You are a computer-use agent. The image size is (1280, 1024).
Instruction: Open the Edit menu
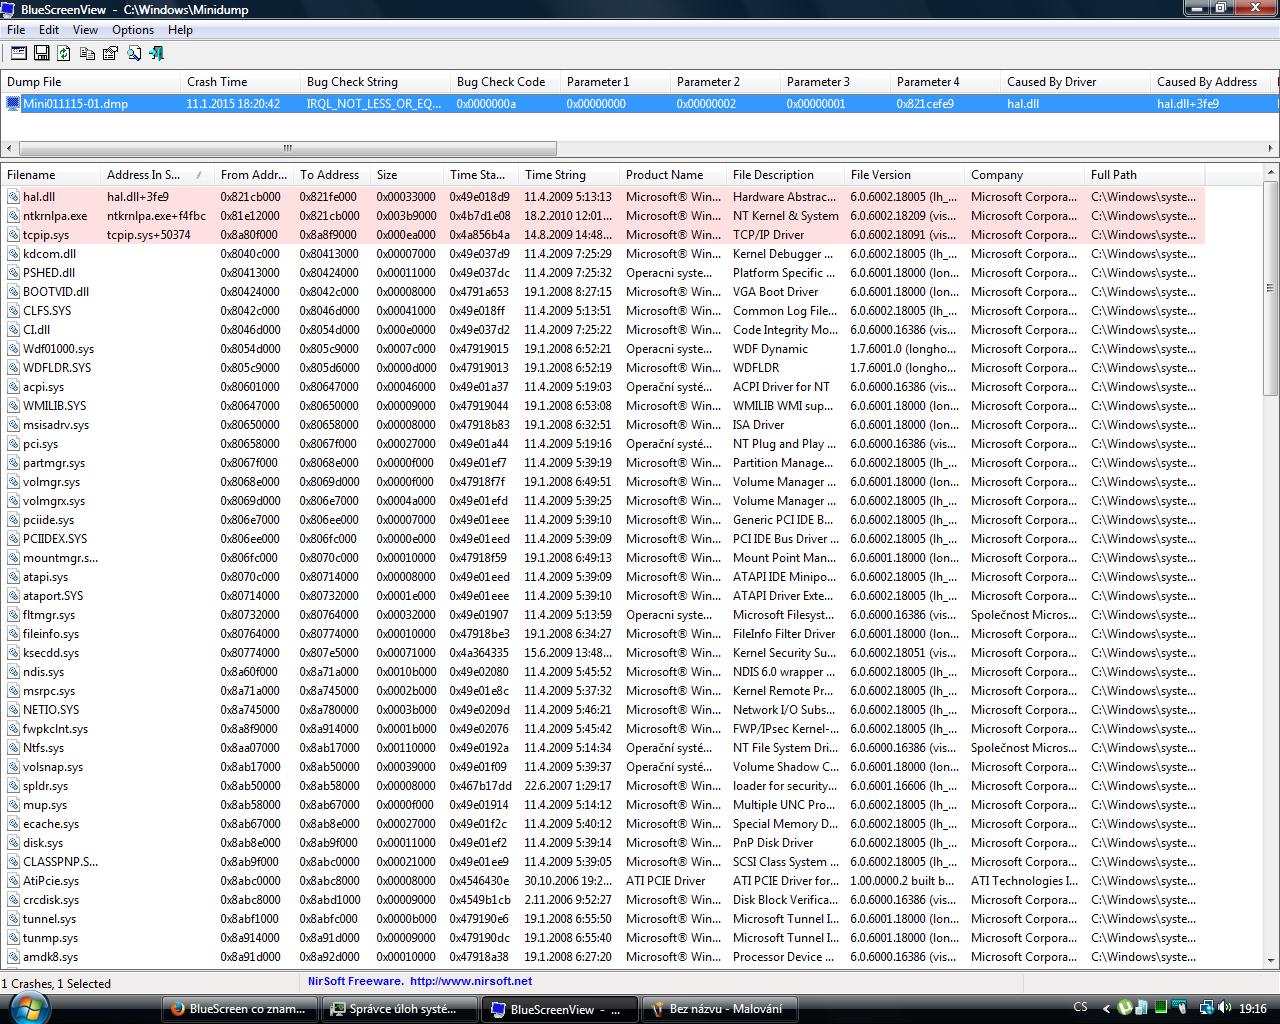click(x=49, y=30)
